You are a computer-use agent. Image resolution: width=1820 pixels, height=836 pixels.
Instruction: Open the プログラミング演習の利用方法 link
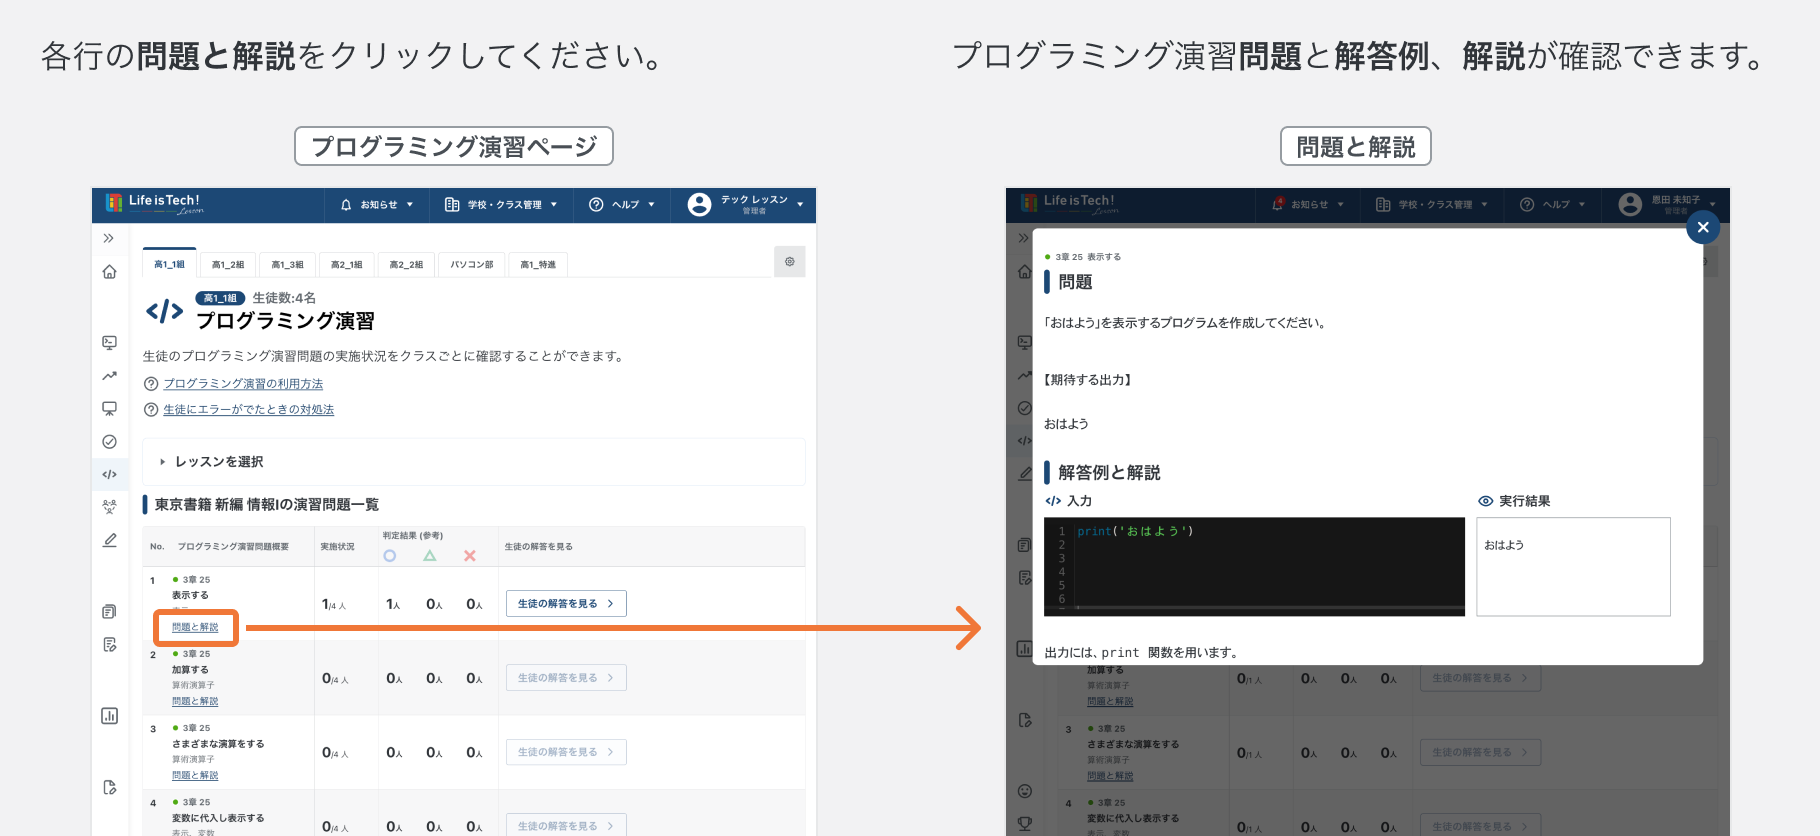(243, 384)
